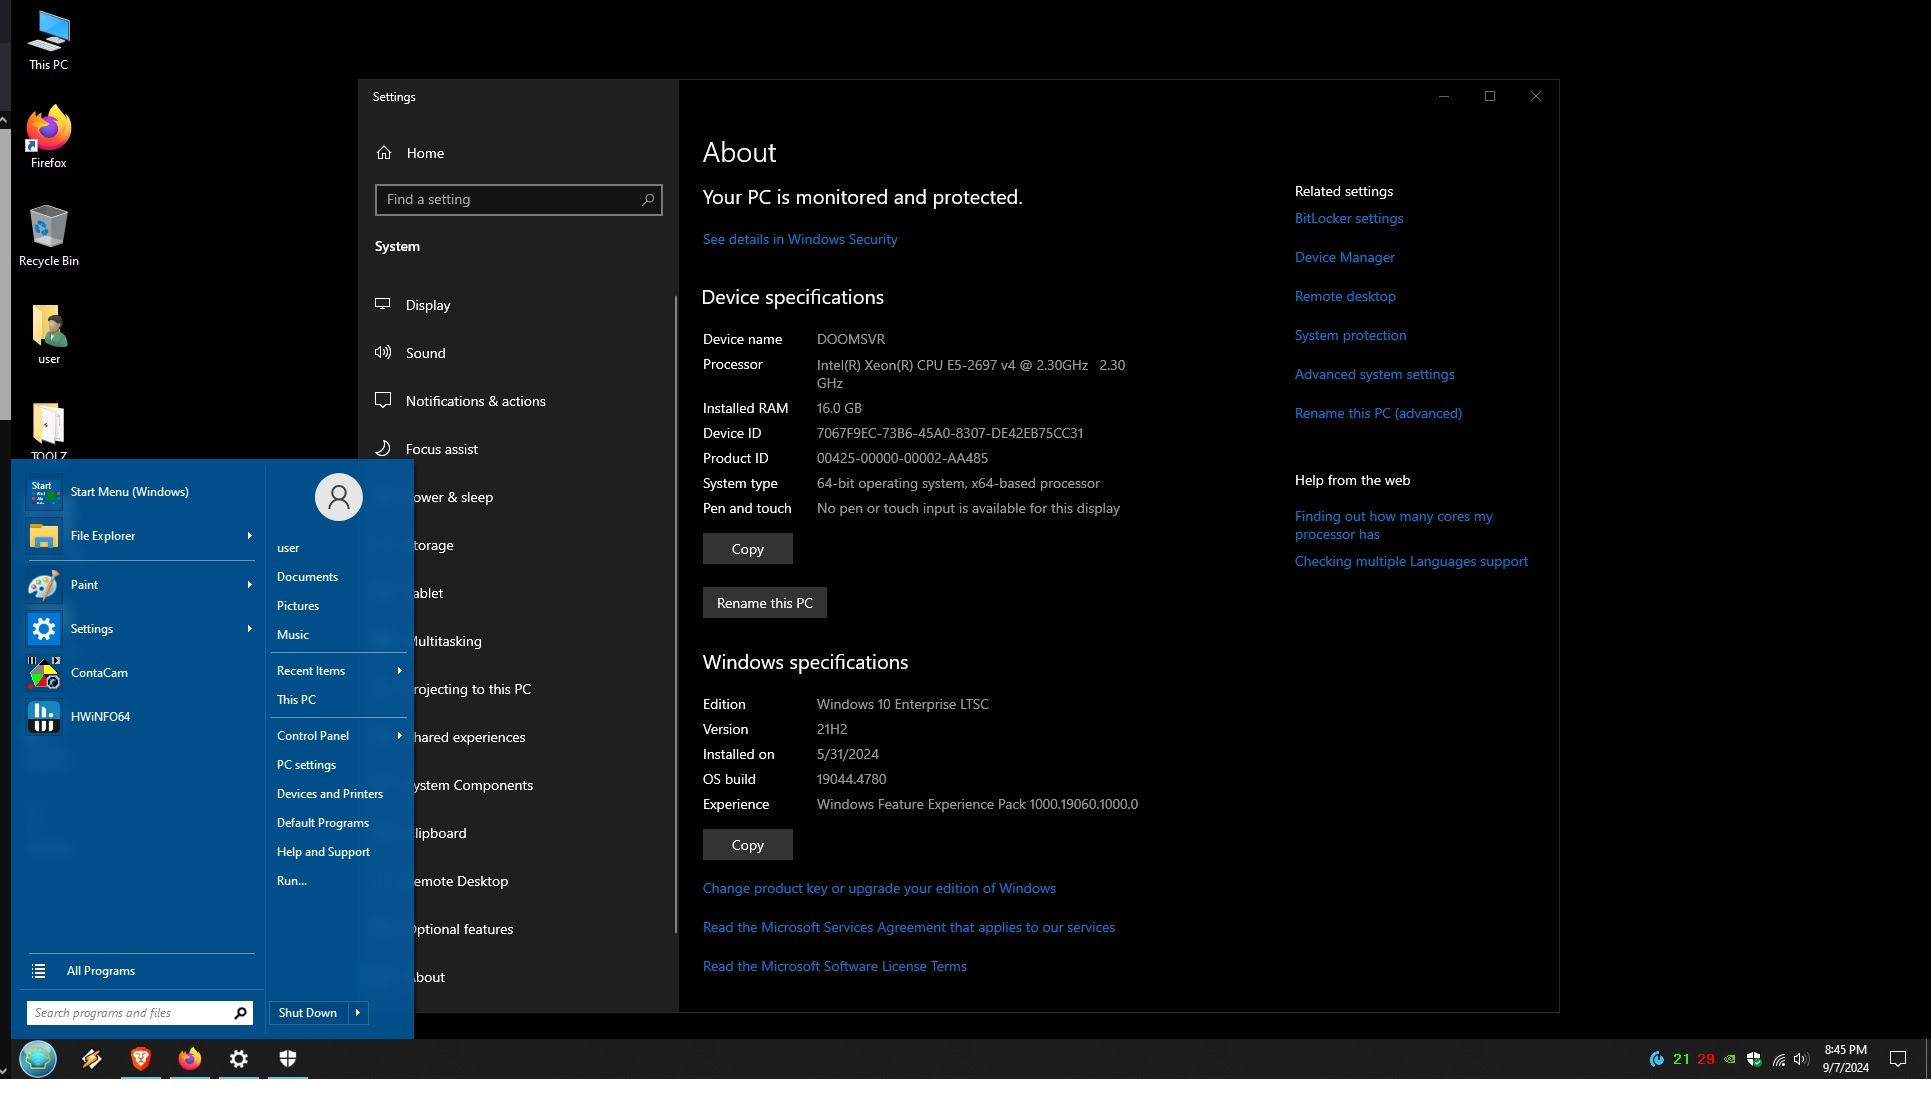Open Remote desktop link
The width and height of the screenshot is (1931, 1097).
point(1345,296)
